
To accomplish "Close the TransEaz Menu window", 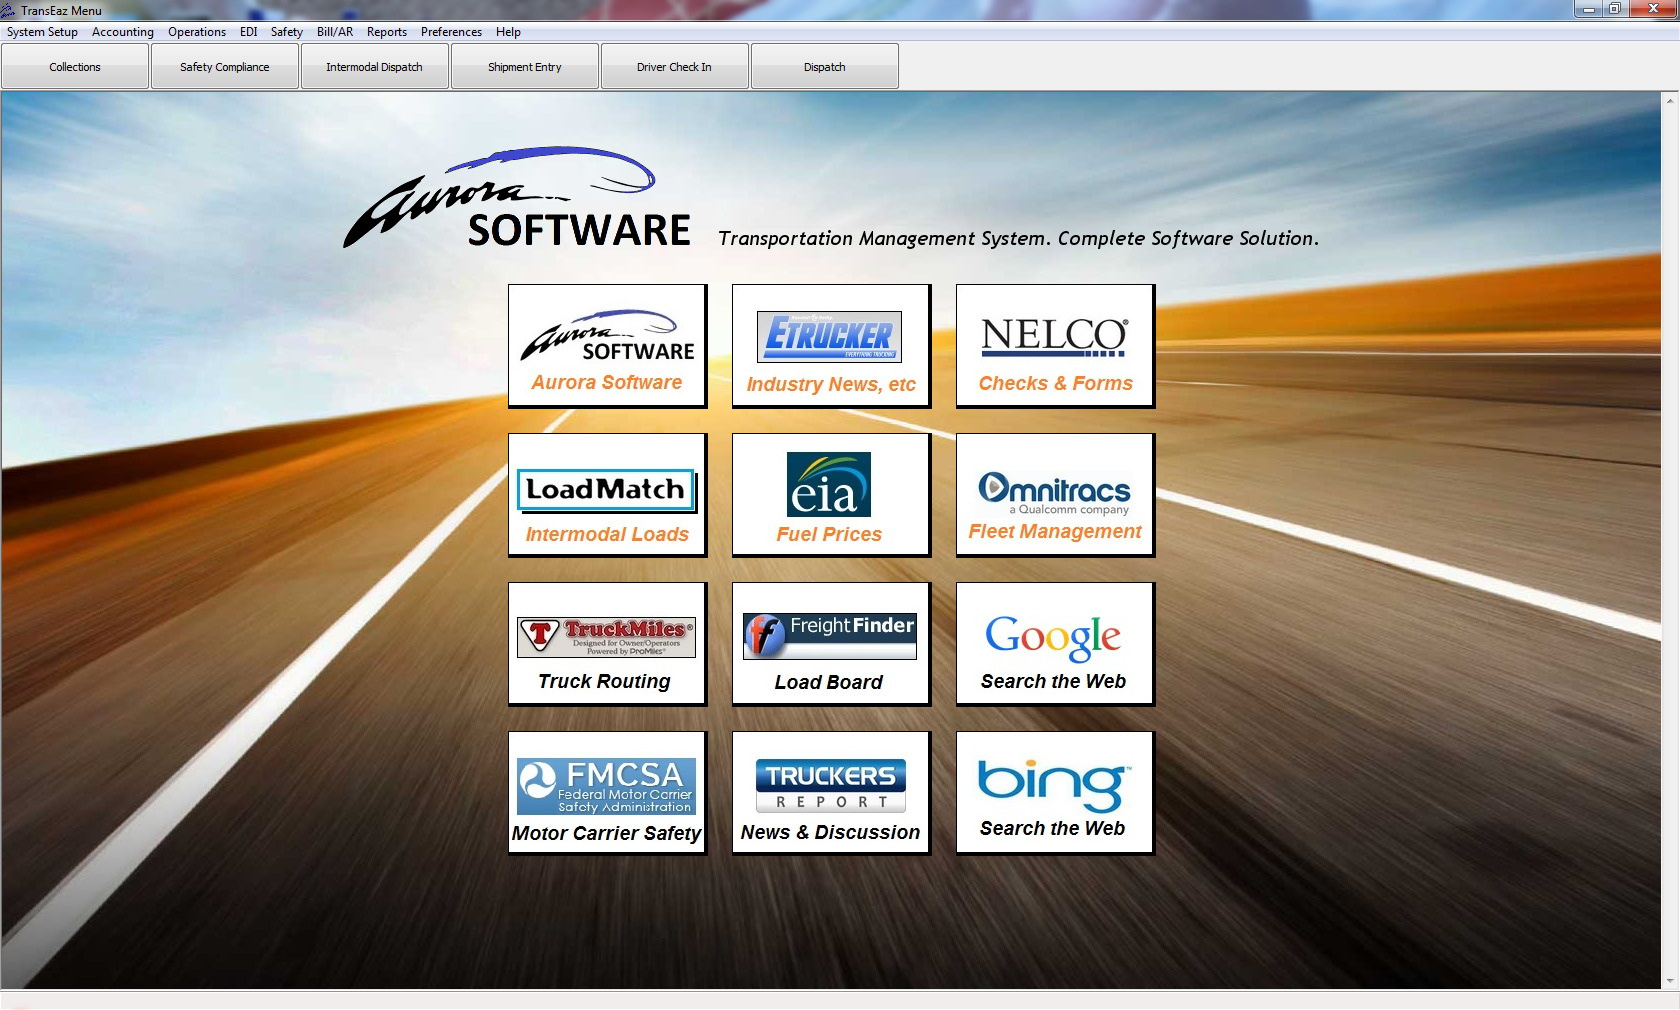I will [x=1652, y=9].
